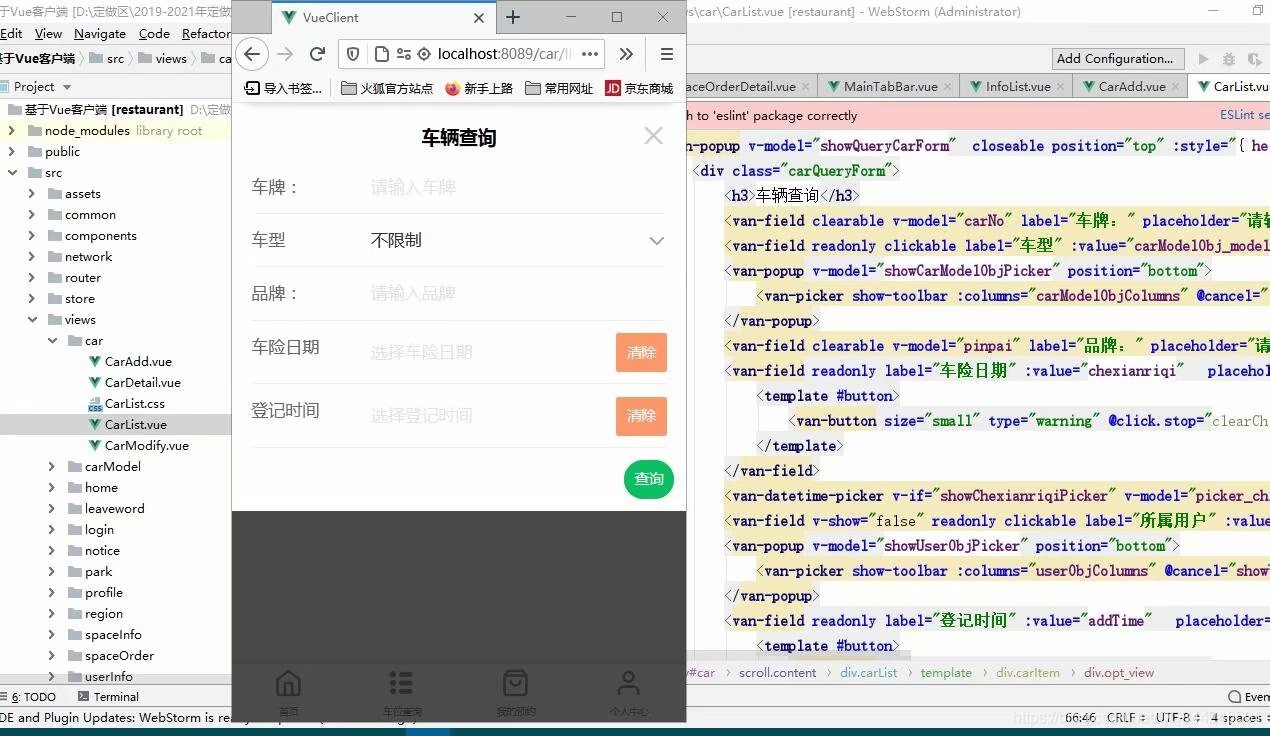Switch to MainTabBar.vue editor tab

point(888,87)
